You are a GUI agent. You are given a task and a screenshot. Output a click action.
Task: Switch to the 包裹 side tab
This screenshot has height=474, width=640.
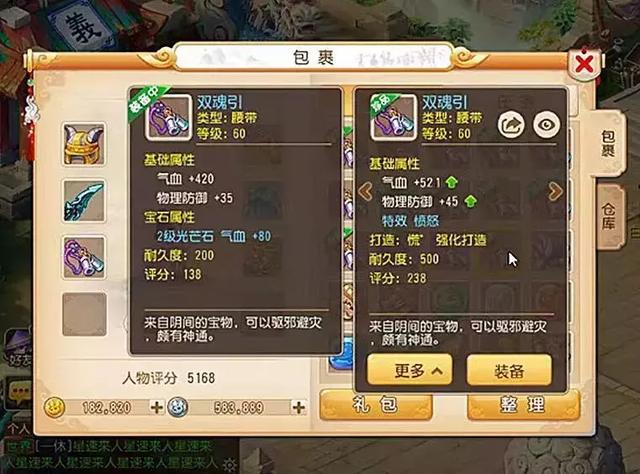608,144
